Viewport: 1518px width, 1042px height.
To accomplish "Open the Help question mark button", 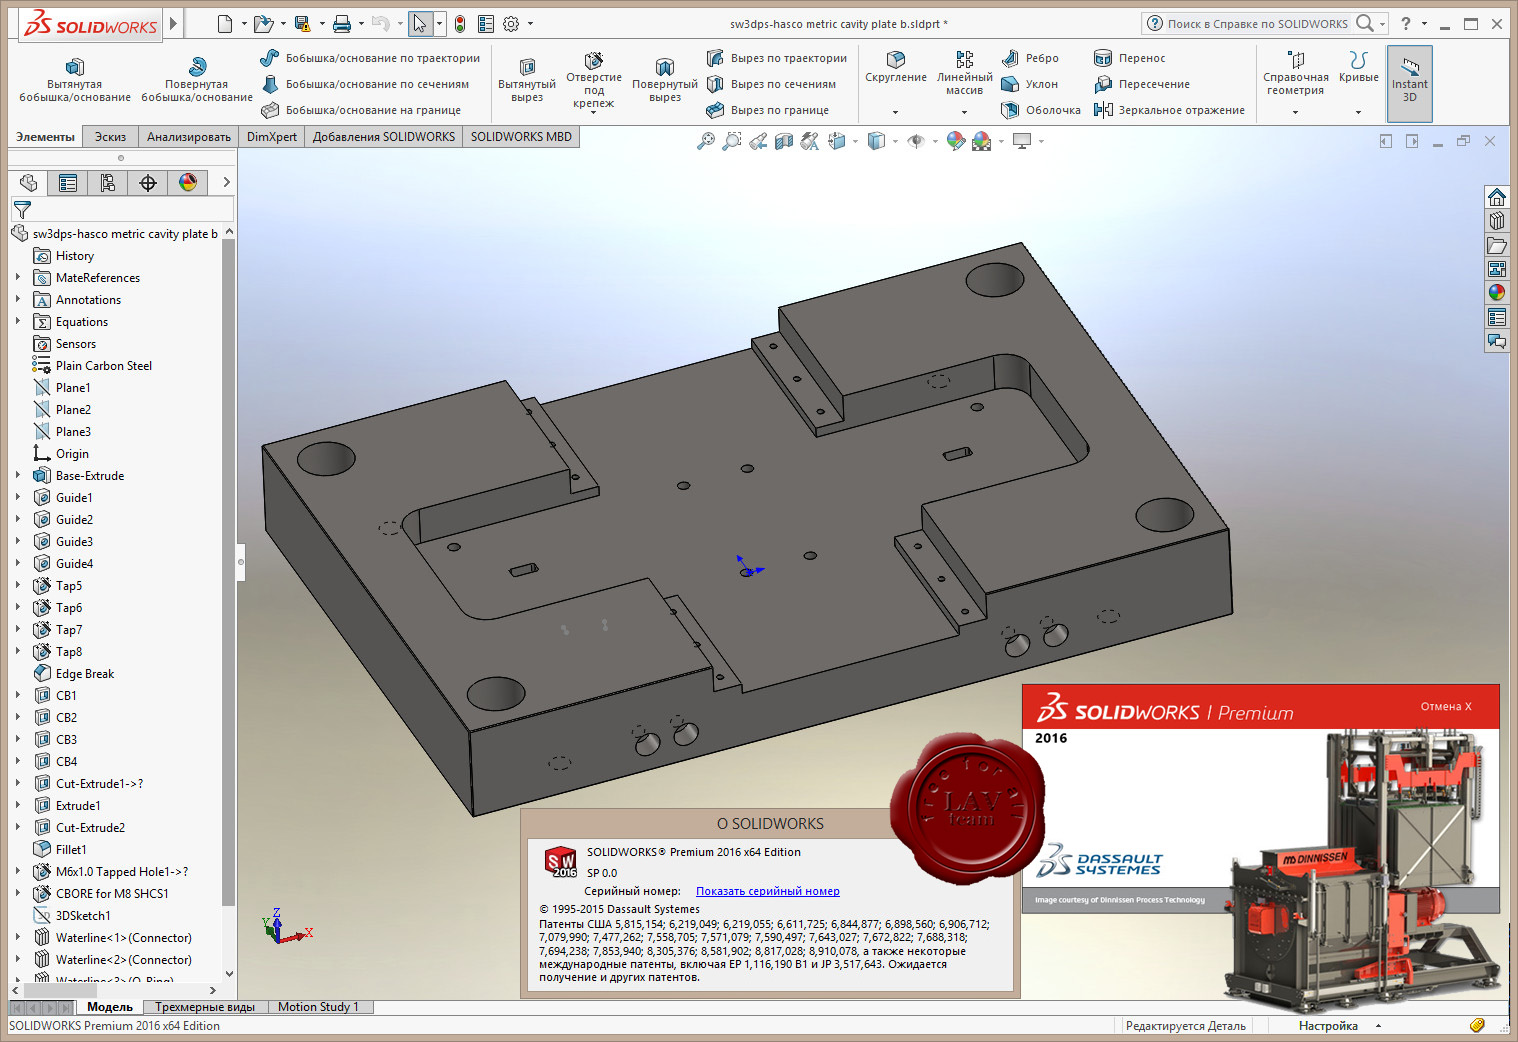I will point(1406,24).
